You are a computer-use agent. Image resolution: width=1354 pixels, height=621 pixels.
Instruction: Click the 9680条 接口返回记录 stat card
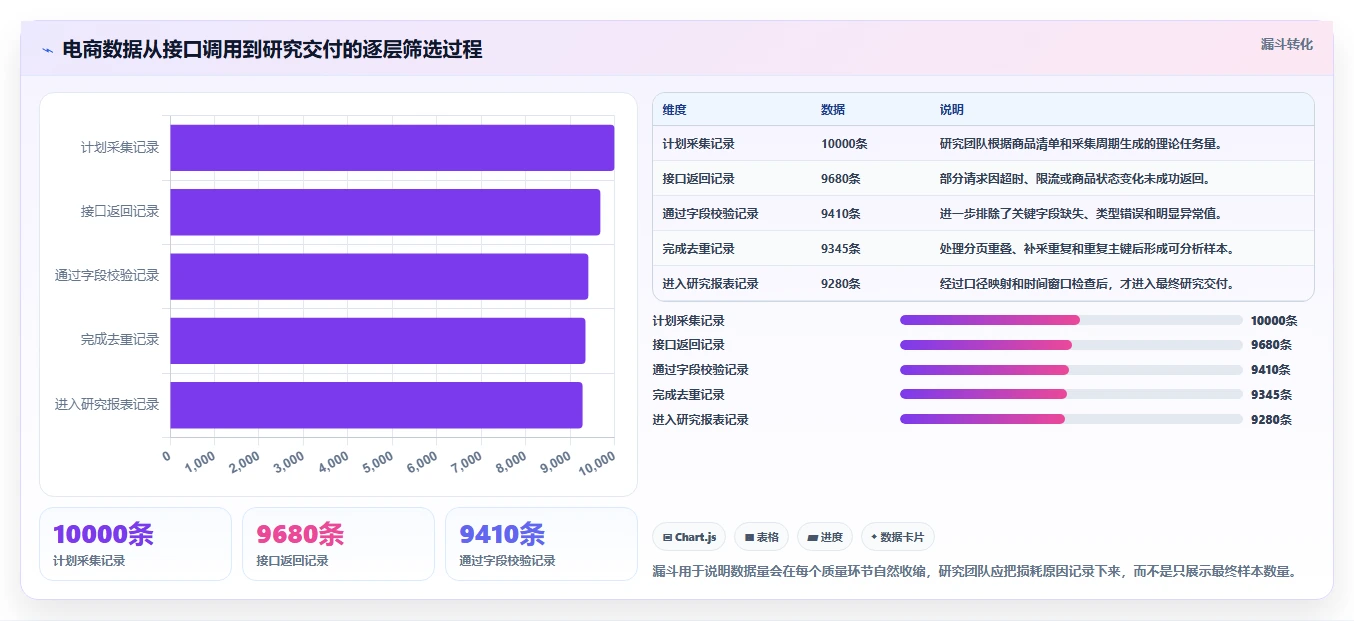338,544
